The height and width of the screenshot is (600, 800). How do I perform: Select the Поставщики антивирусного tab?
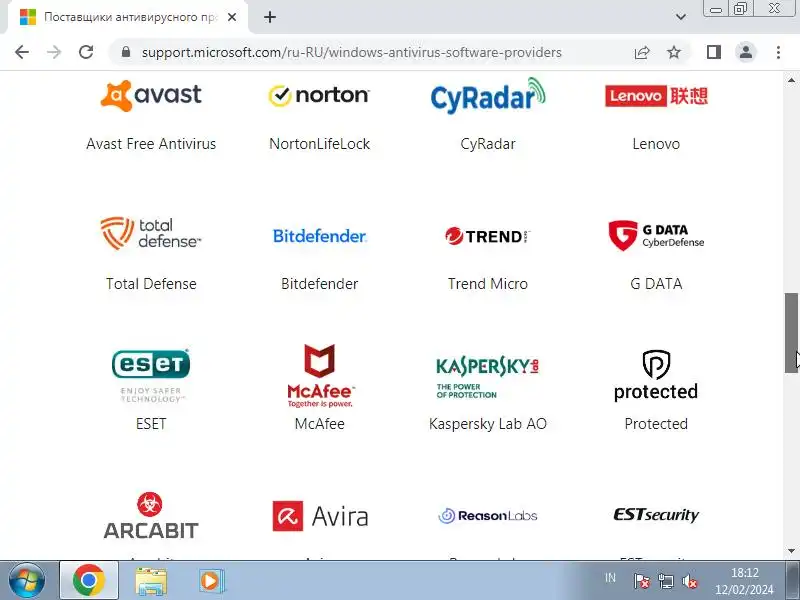click(x=128, y=17)
